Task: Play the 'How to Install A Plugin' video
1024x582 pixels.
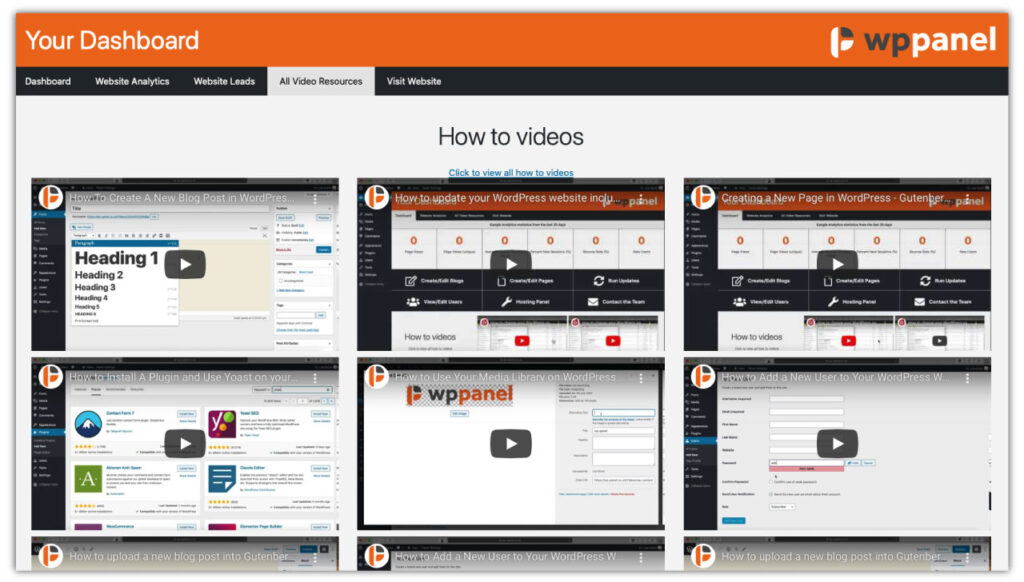Action: click(x=185, y=444)
